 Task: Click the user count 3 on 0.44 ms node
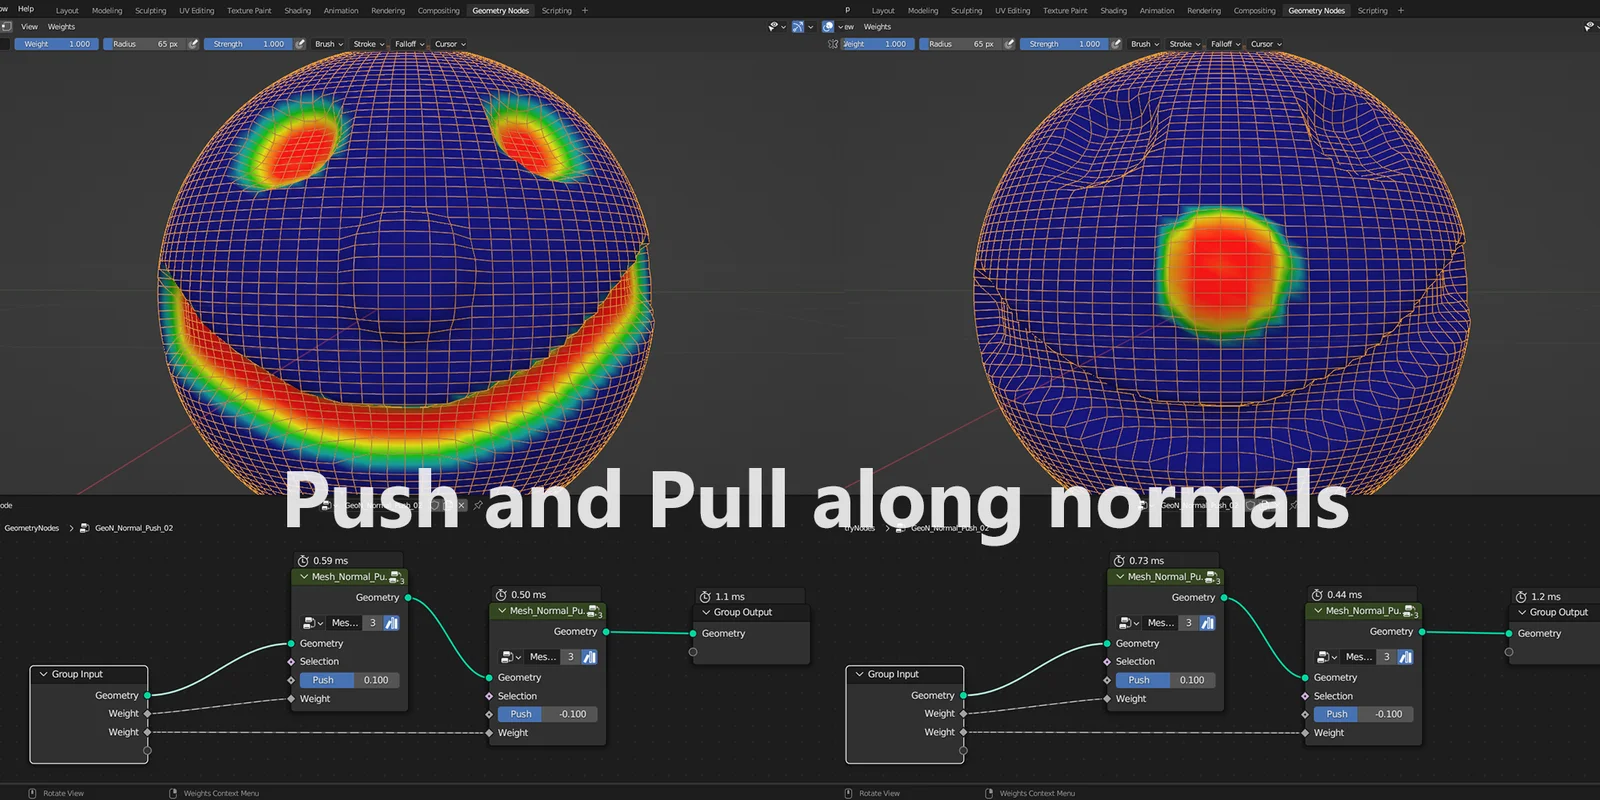pos(1387,657)
